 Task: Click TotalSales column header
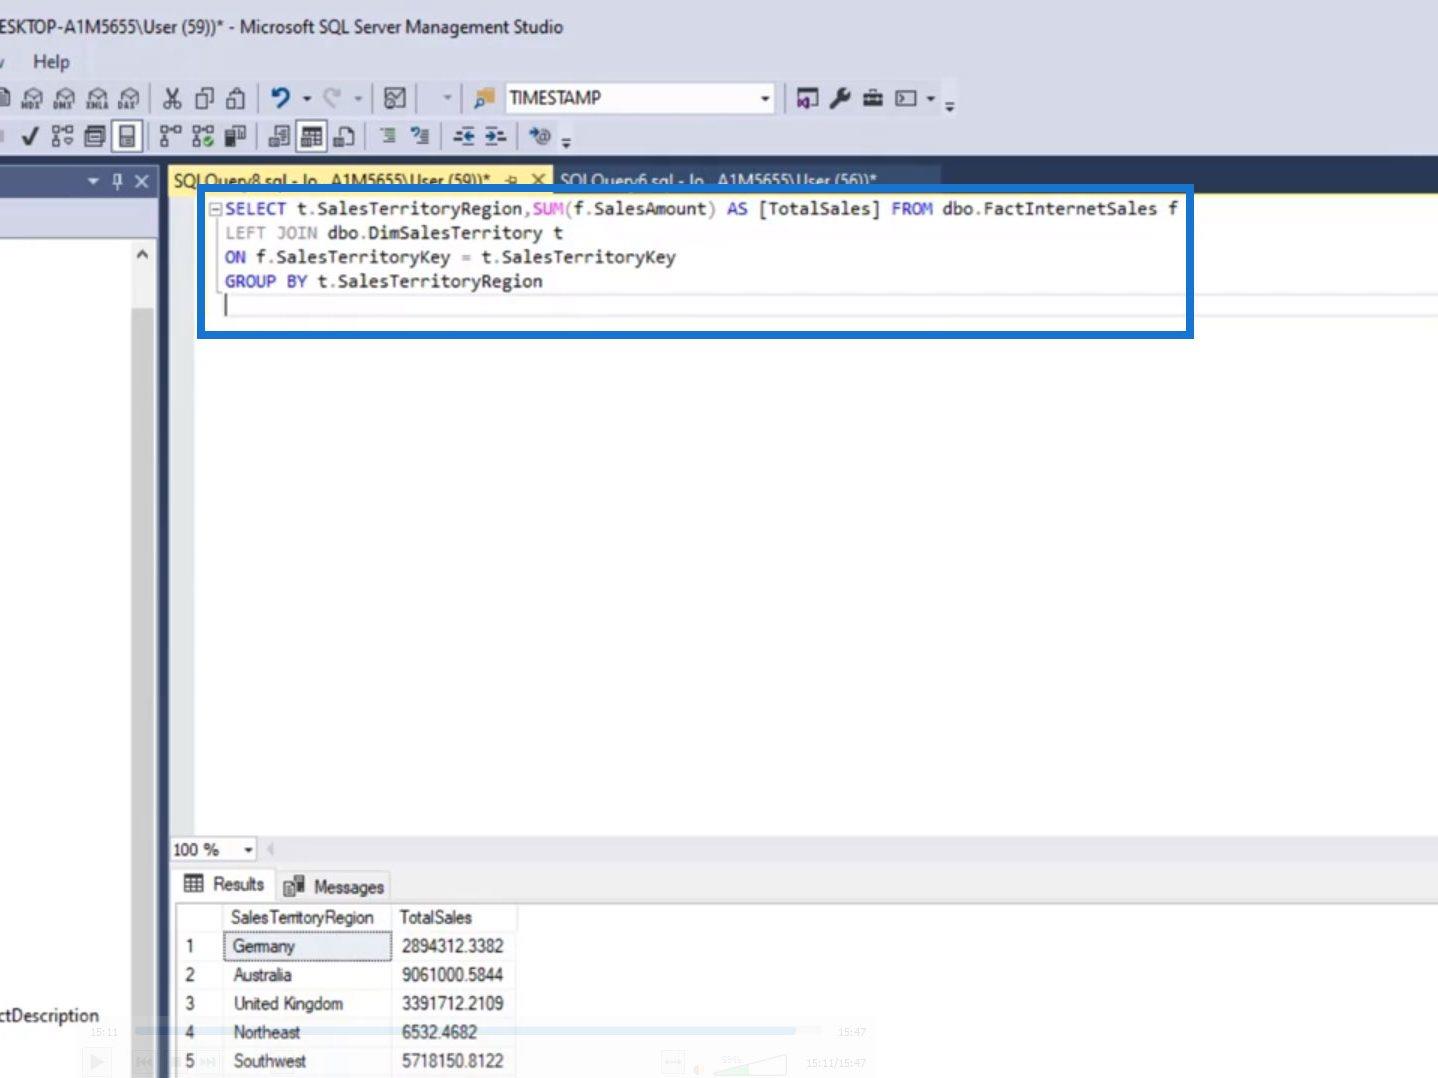tap(454, 917)
